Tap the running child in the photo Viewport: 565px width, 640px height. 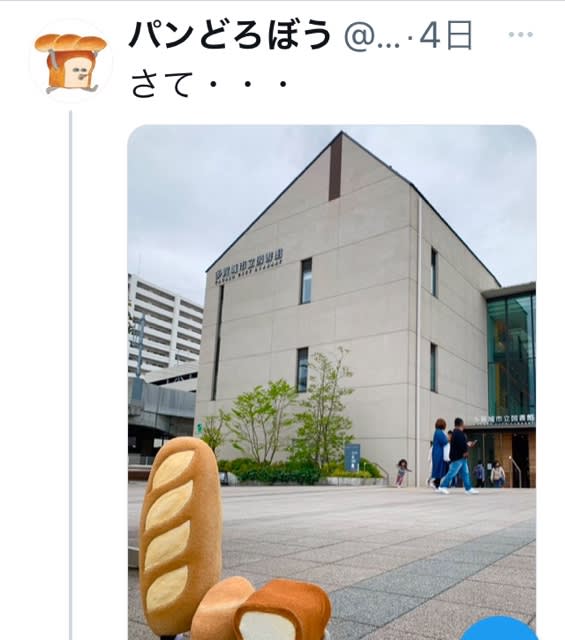[x=402, y=473]
